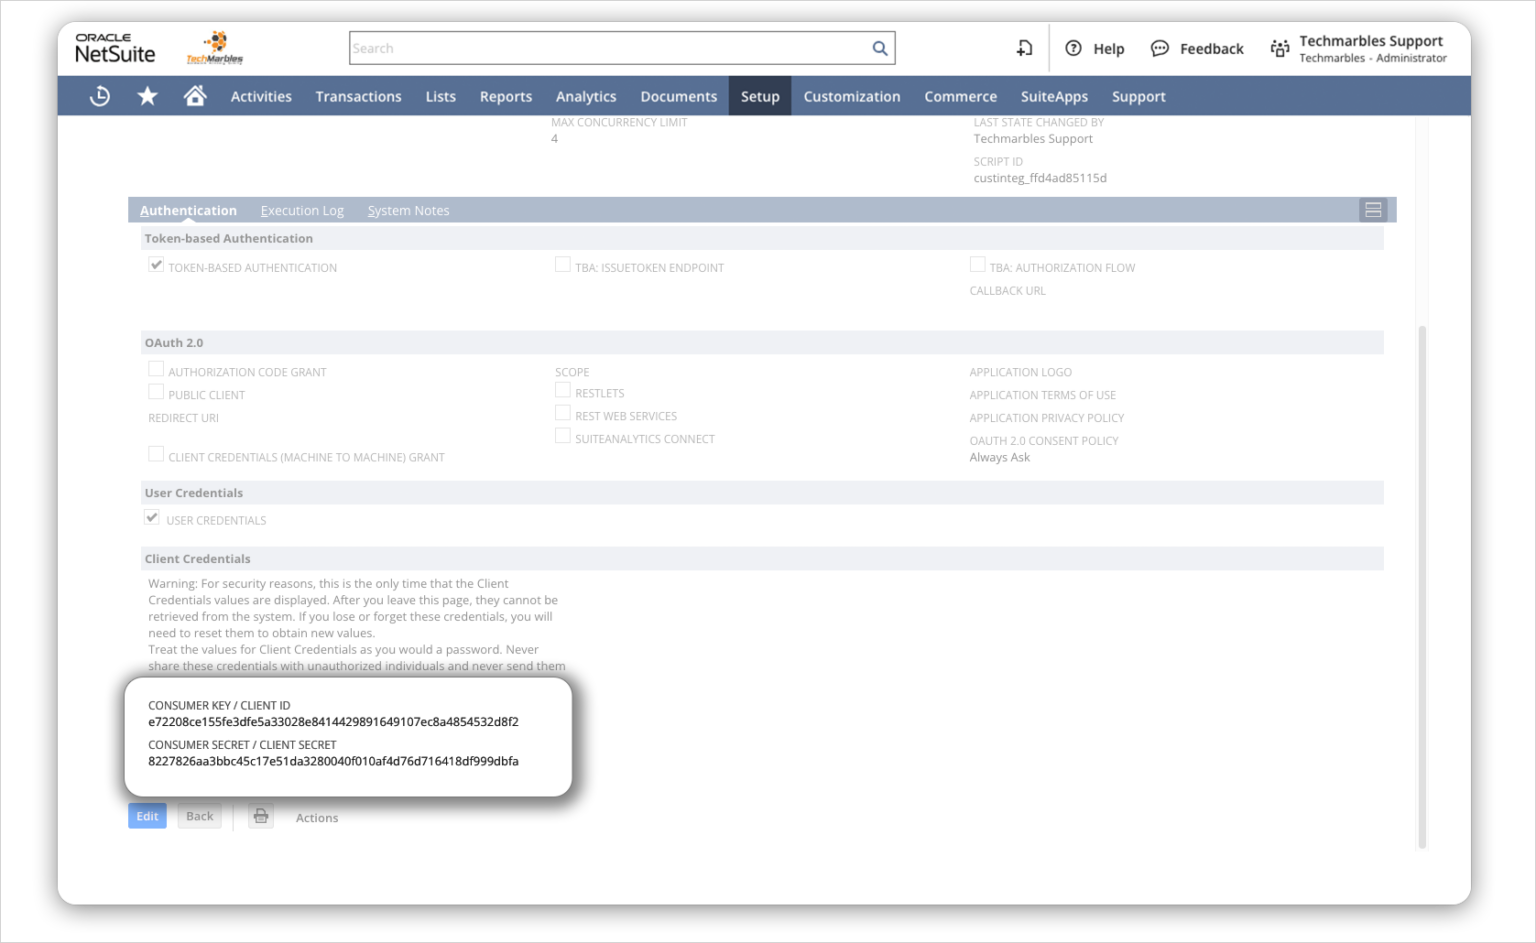Image resolution: width=1536 pixels, height=943 pixels.
Task: Click the Back button
Action: 199,816
